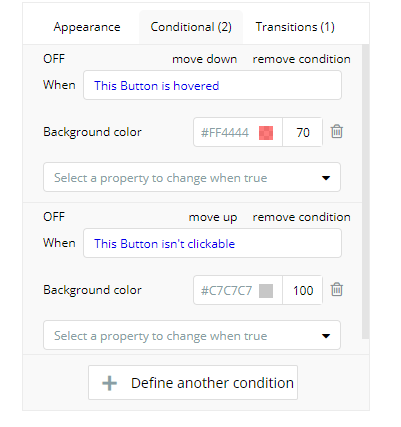The image size is (401, 427).
Task: Open the red #FF4444 color swatch
Action: click(266, 133)
